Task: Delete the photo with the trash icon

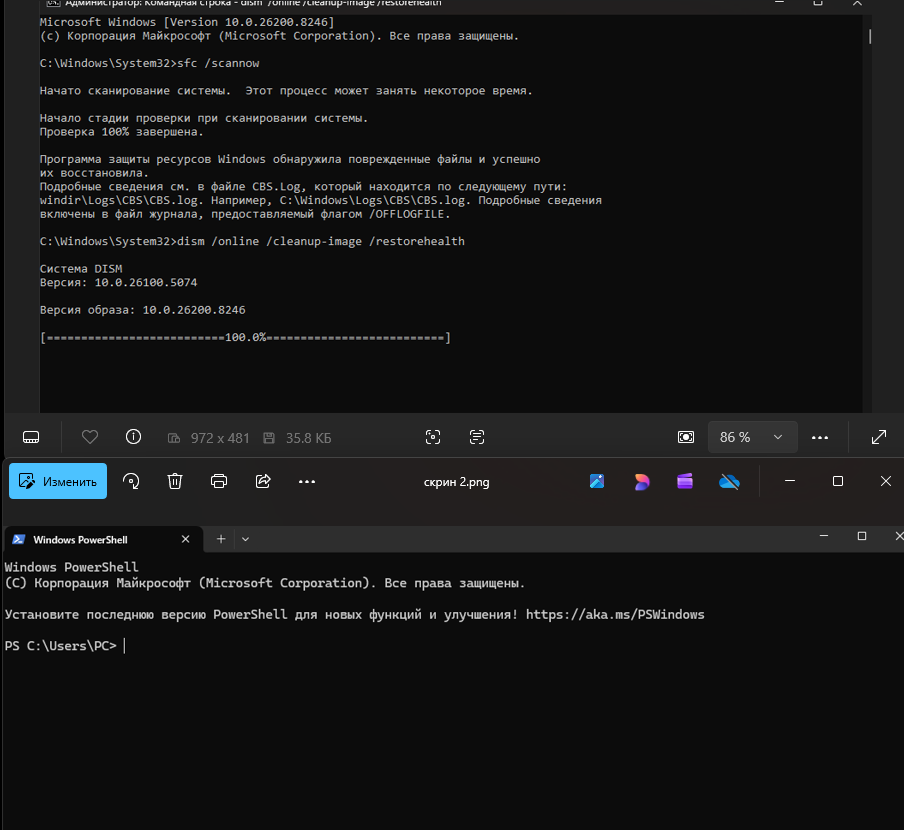Action: [x=175, y=481]
